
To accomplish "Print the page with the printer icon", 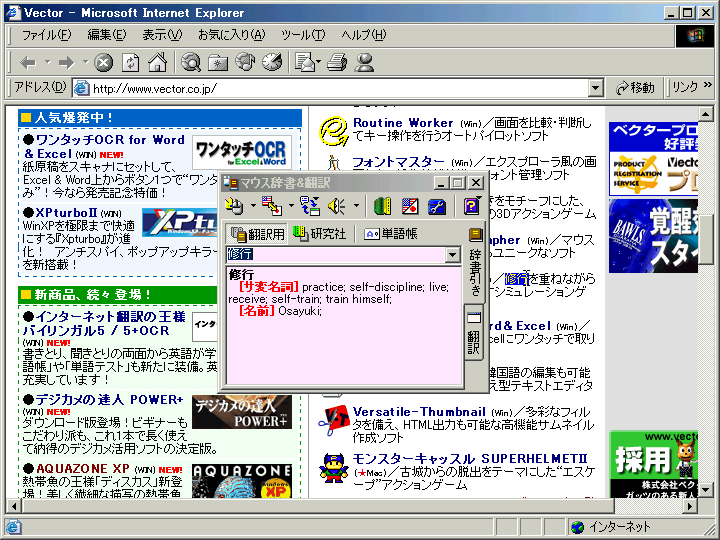I will pos(337,62).
